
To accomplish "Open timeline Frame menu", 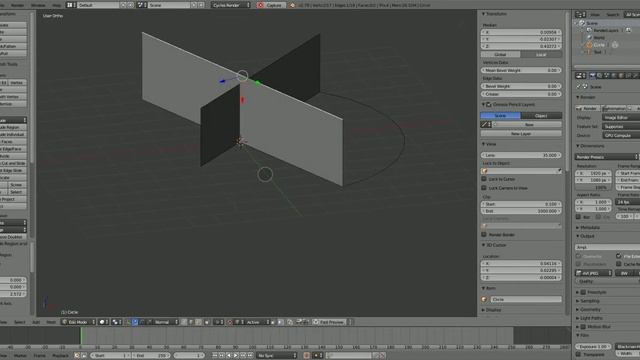I will pos(39,356).
